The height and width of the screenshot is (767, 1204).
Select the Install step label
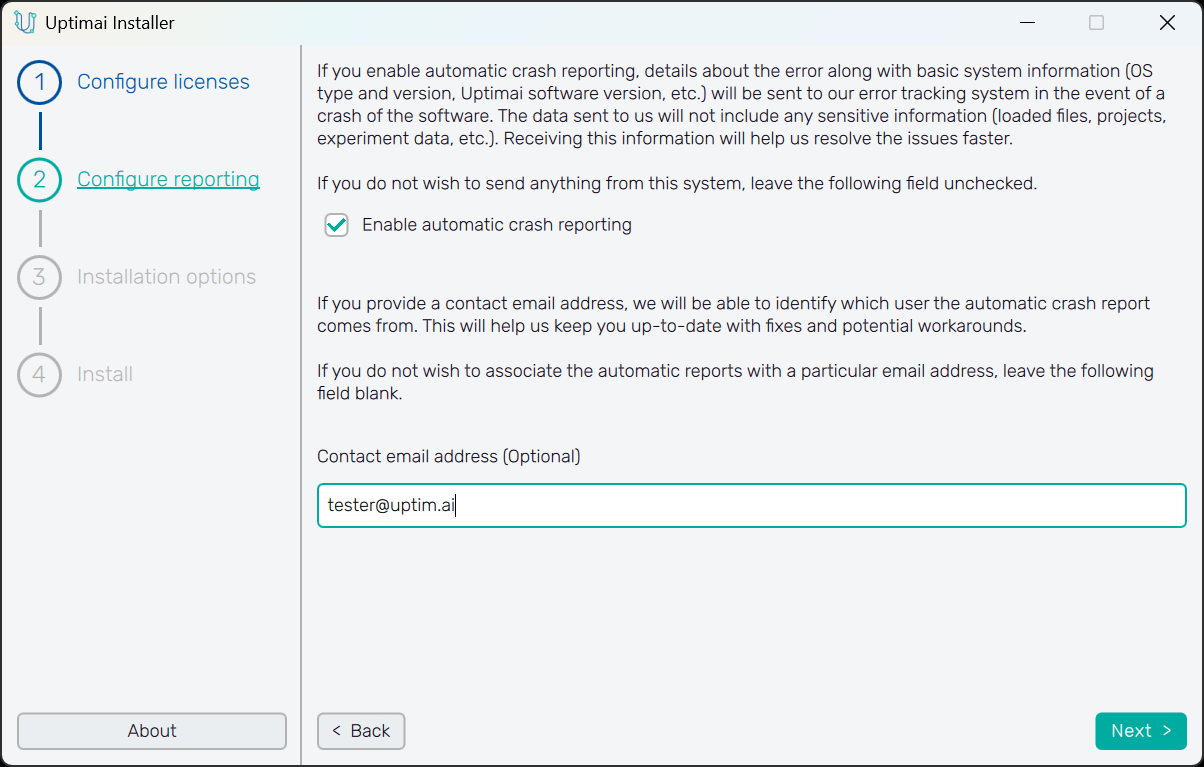[x=105, y=374]
